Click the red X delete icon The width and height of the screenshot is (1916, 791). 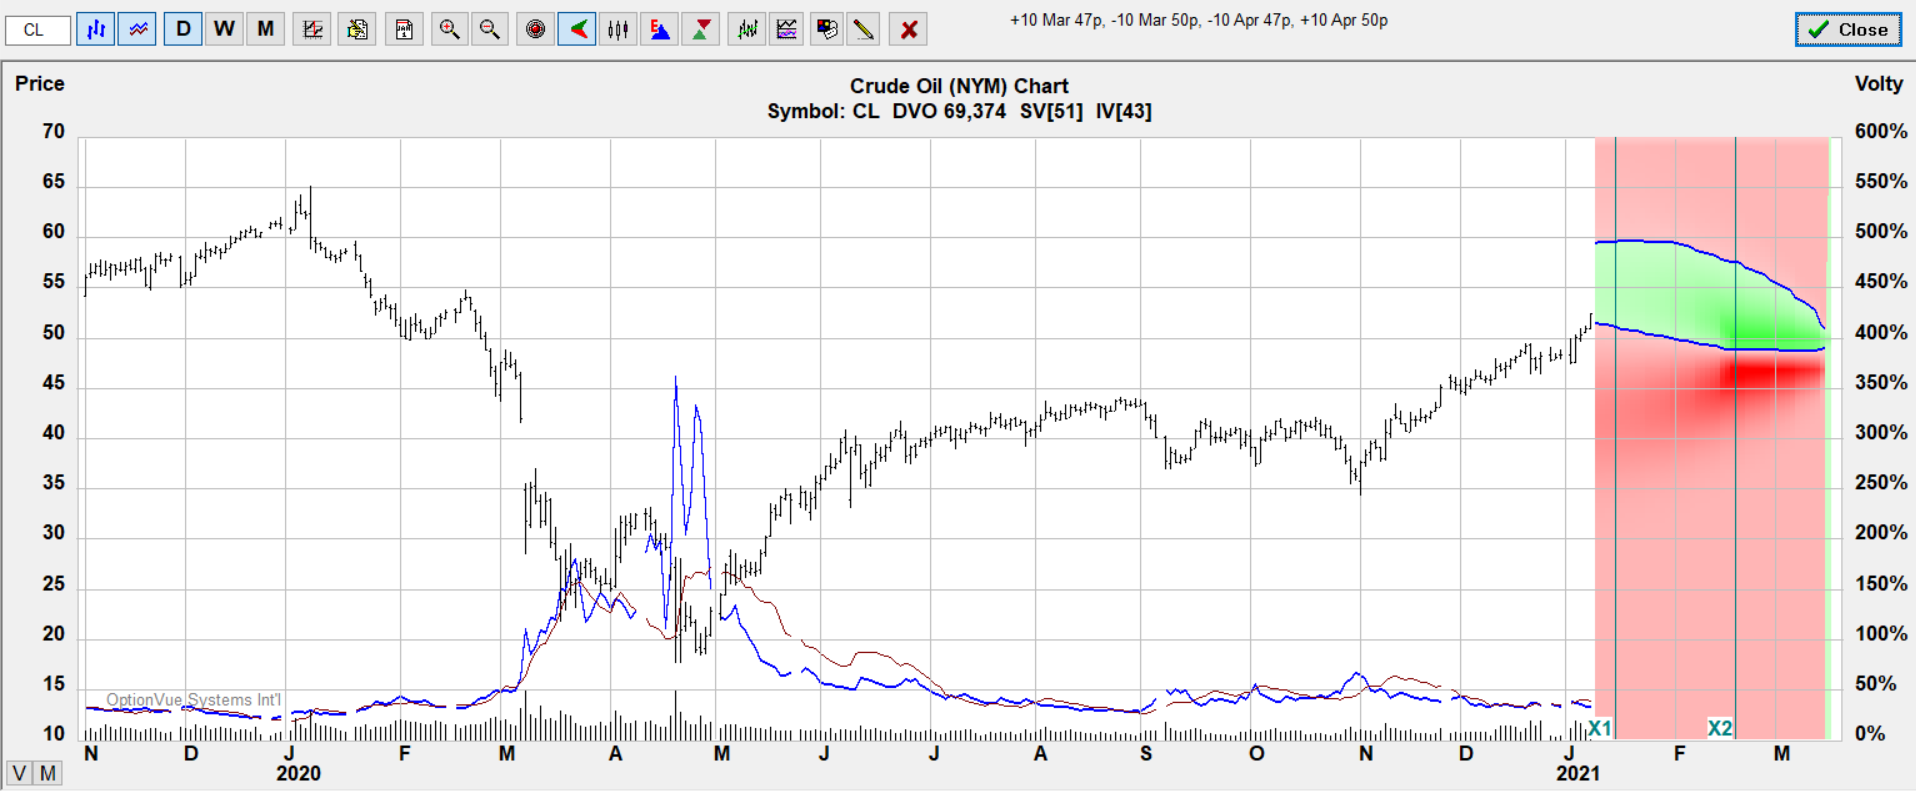[909, 29]
